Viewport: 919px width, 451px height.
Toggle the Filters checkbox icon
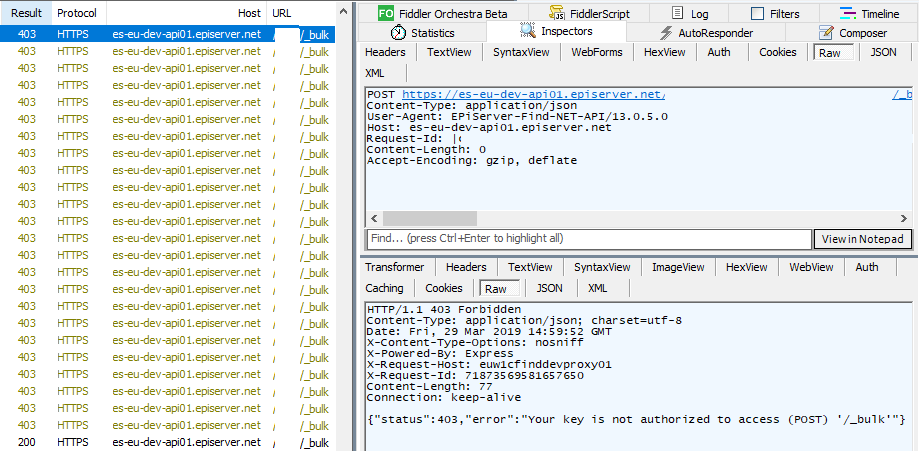(x=757, y=13)
